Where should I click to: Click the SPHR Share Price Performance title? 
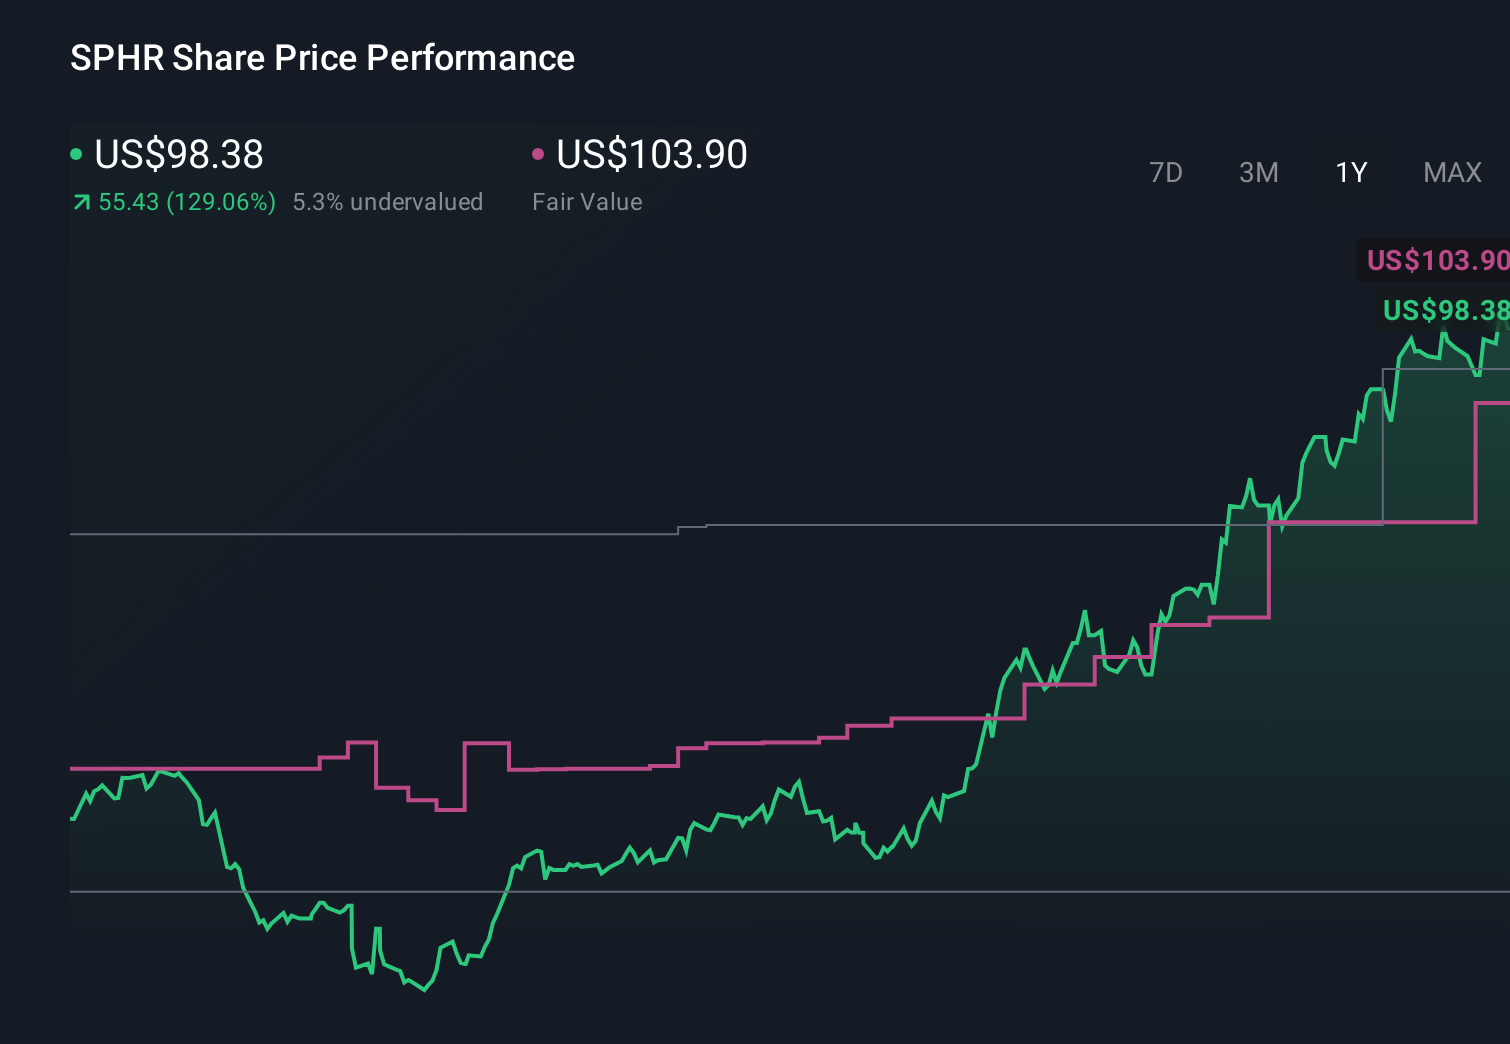(322, 58)
